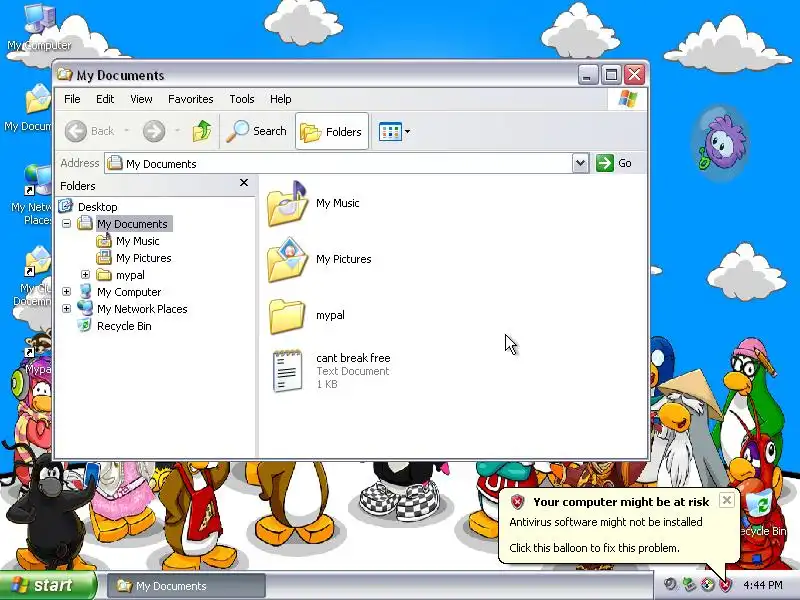
Task: Expand the mypal tree node
Action: click(85, 274)
